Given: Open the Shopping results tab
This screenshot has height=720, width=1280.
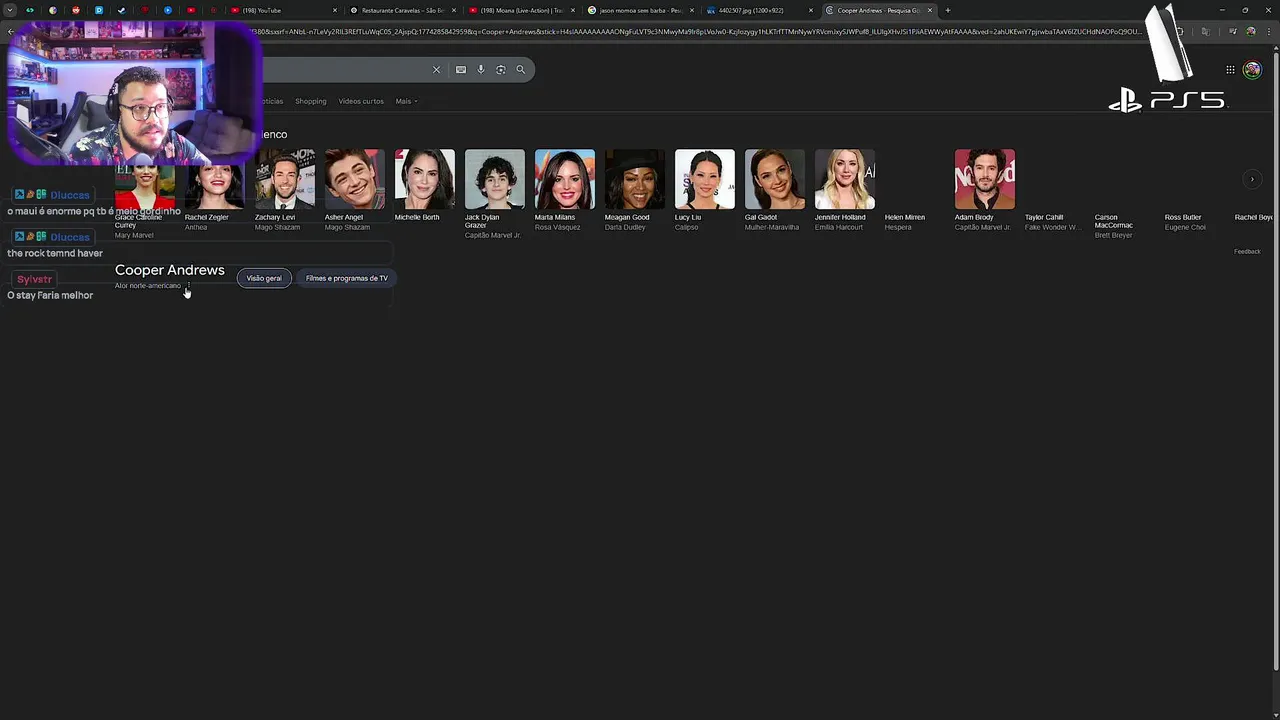Looking at the screenshot, I should pos(310,101).
